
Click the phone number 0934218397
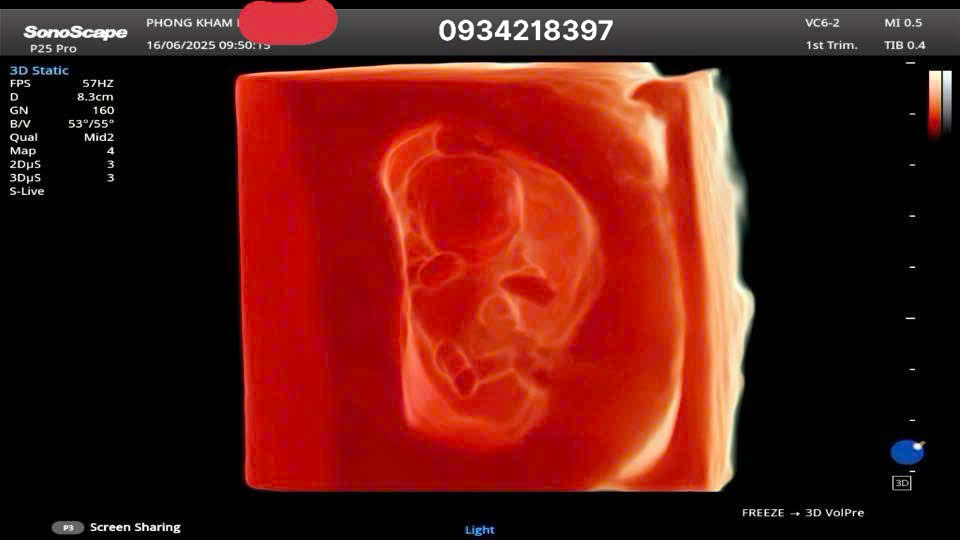(525, 31)
